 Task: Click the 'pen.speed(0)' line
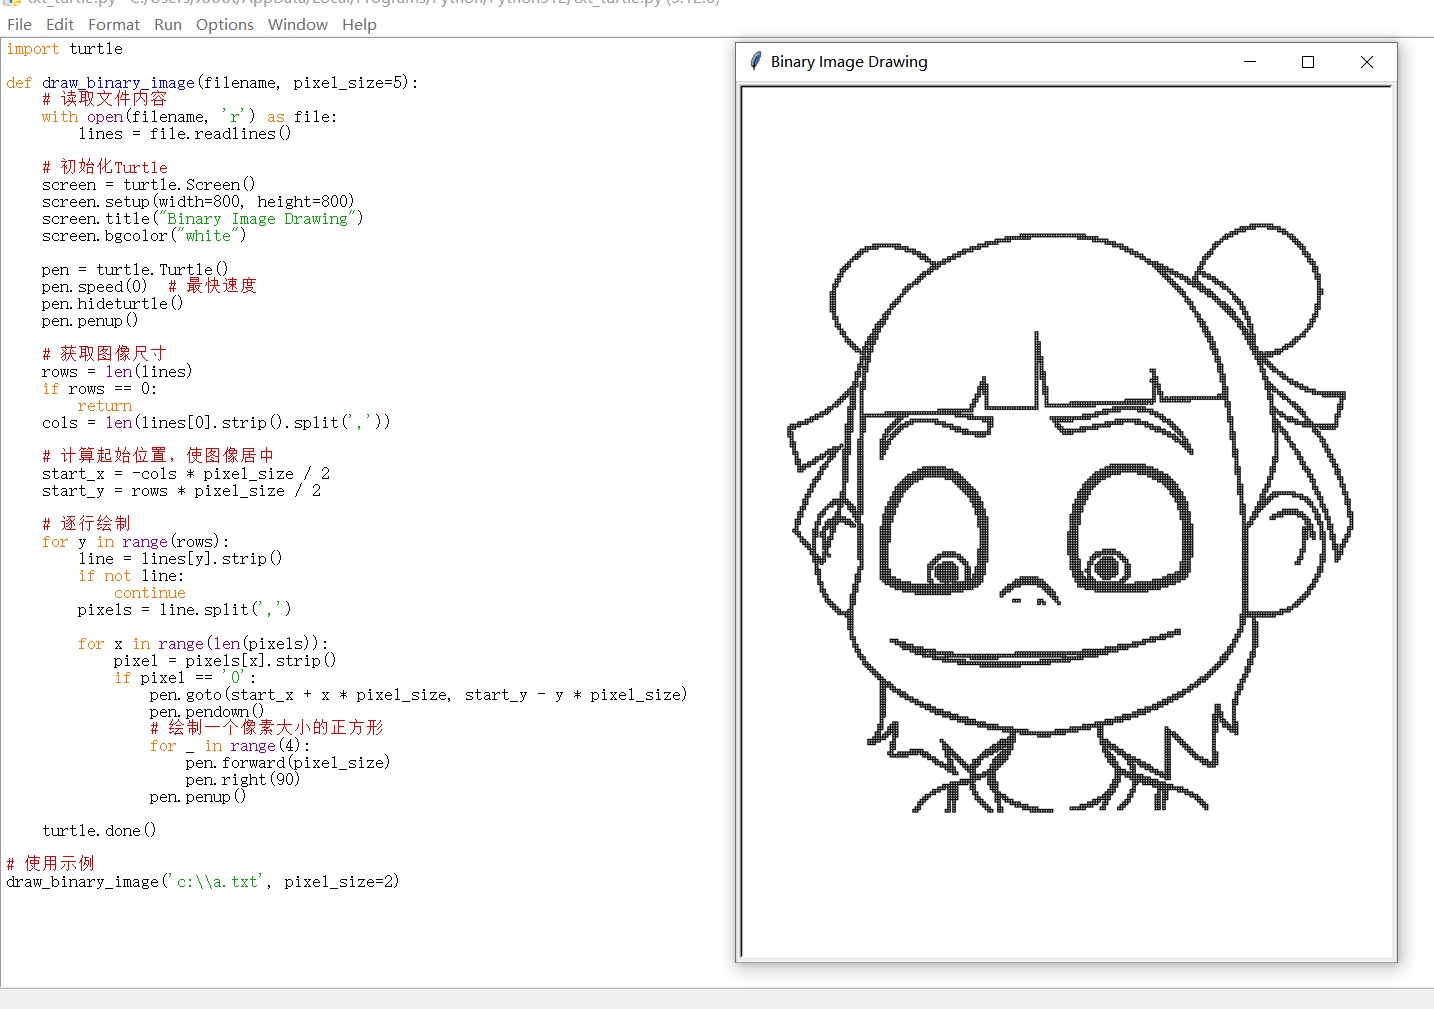pyautogui.click(x=94, y=287)
